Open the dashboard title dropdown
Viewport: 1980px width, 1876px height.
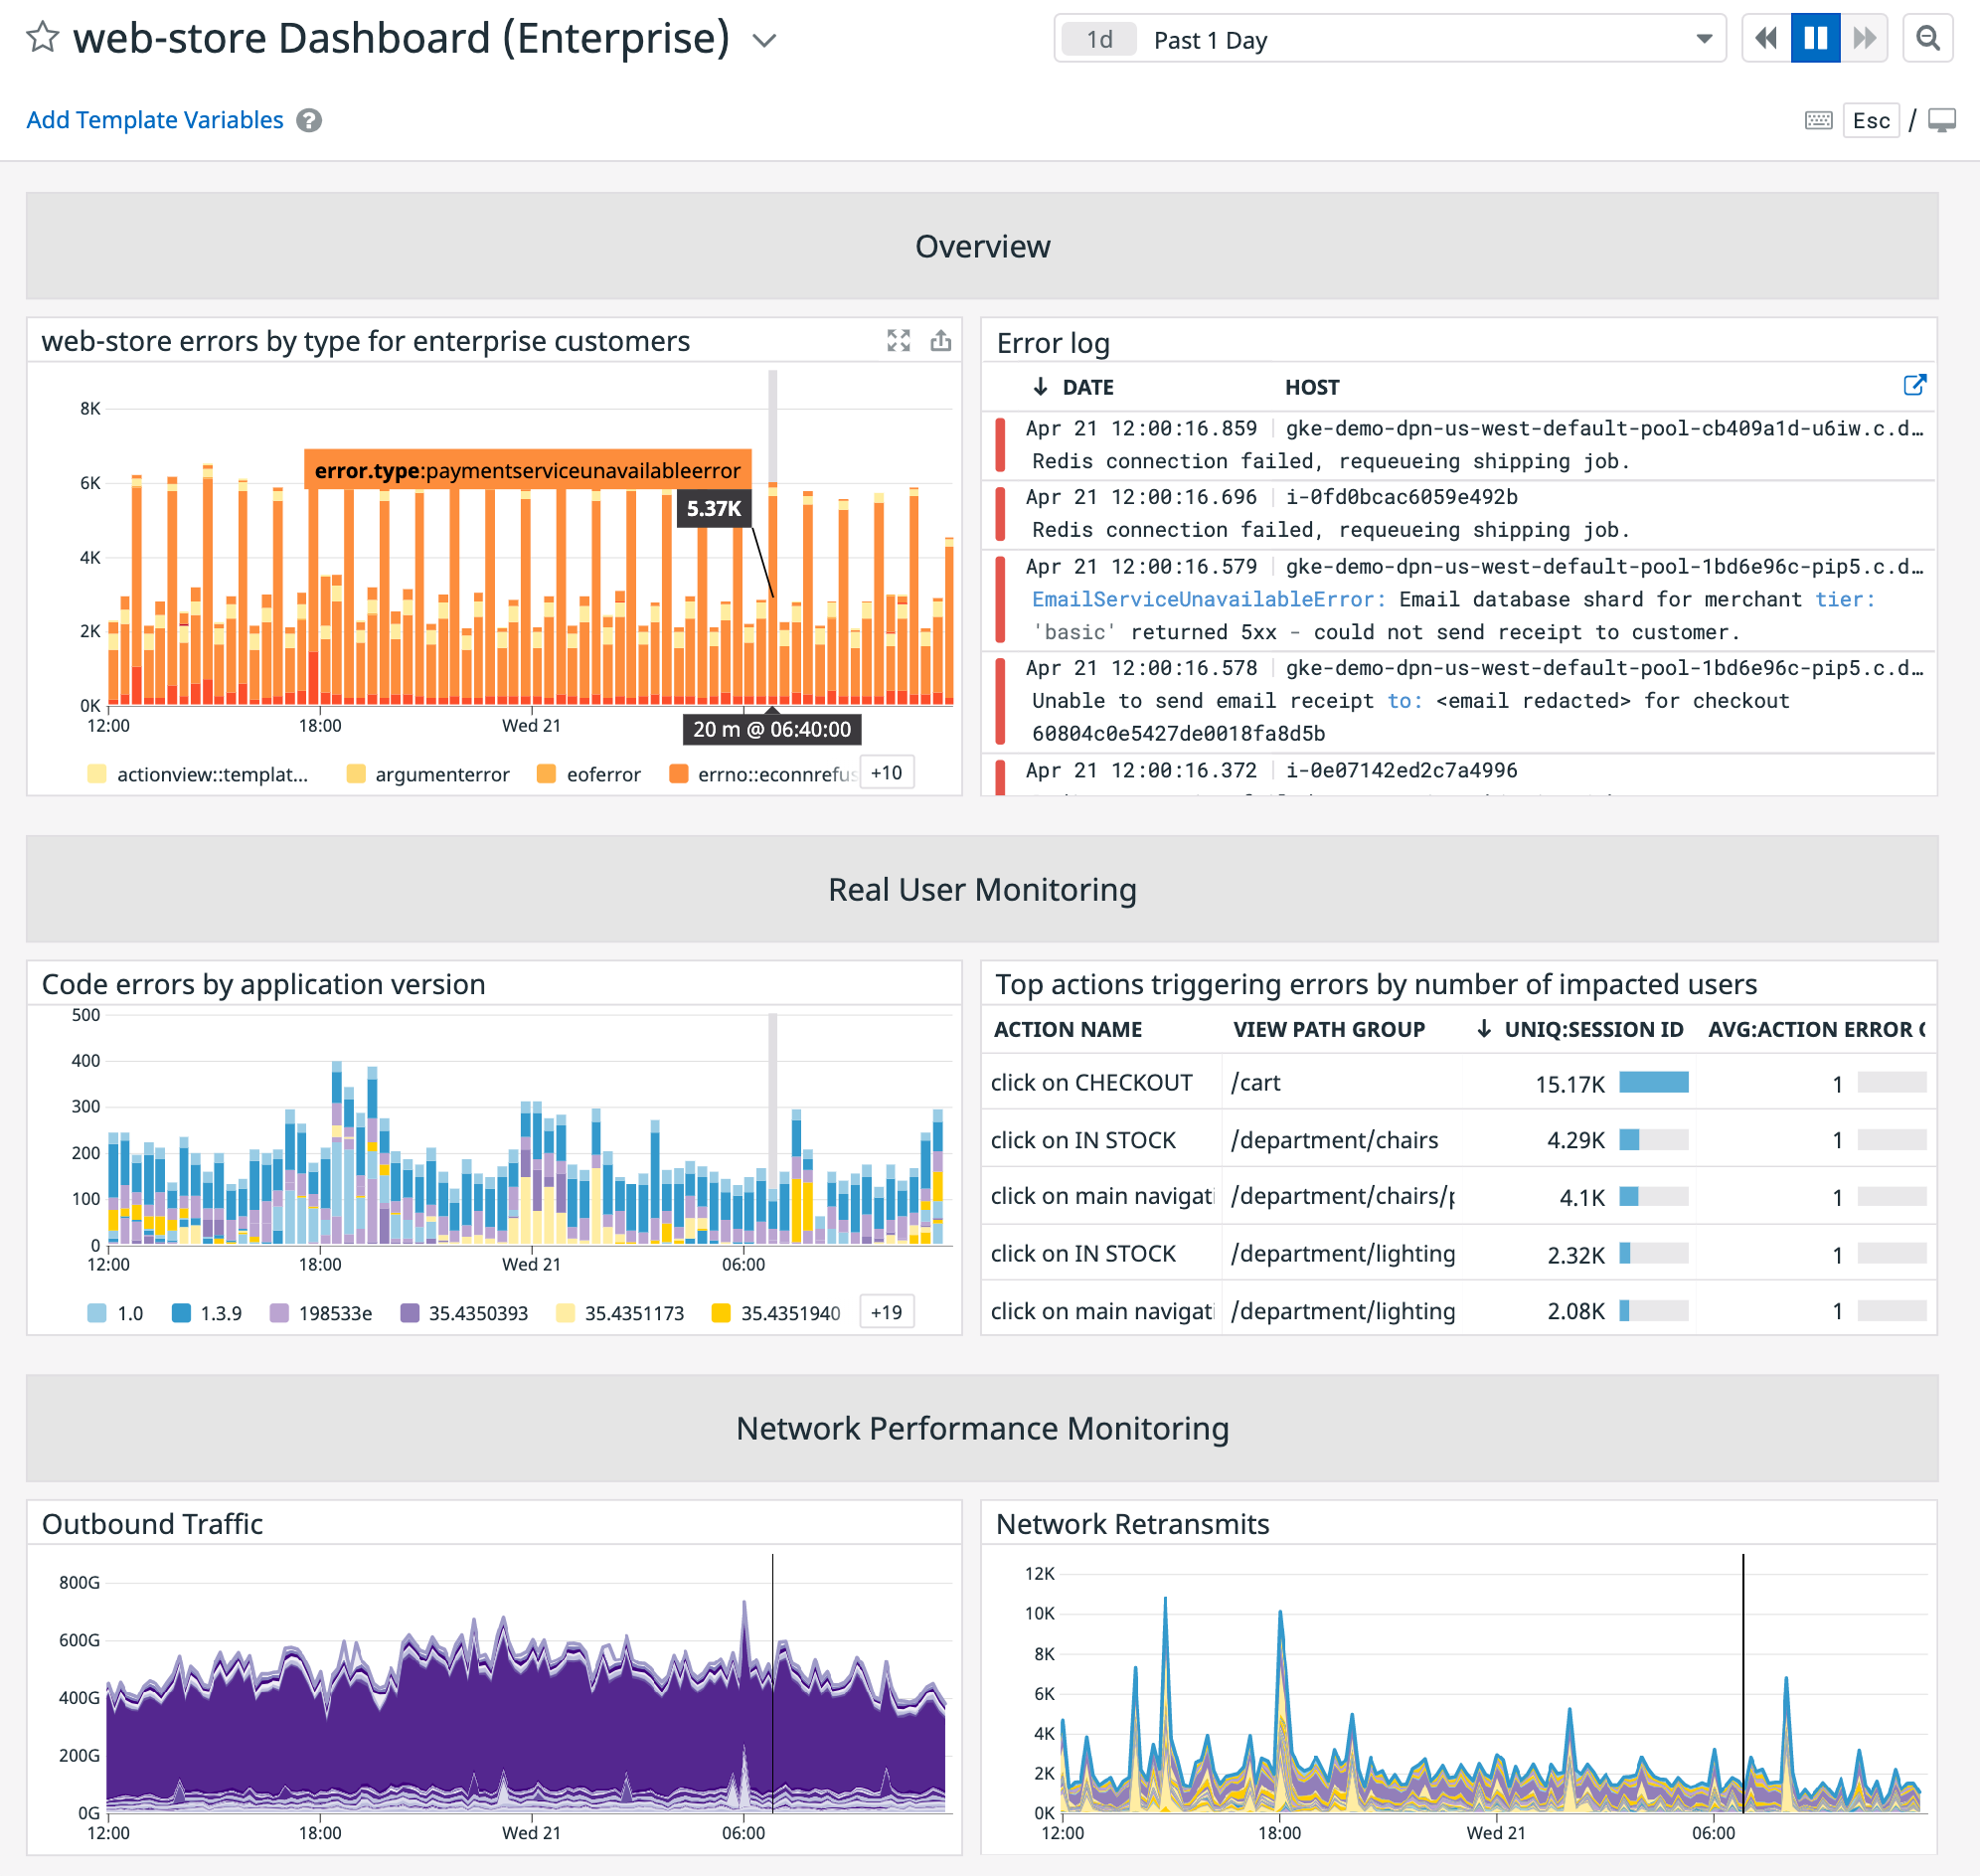click(x=763, y=41)
